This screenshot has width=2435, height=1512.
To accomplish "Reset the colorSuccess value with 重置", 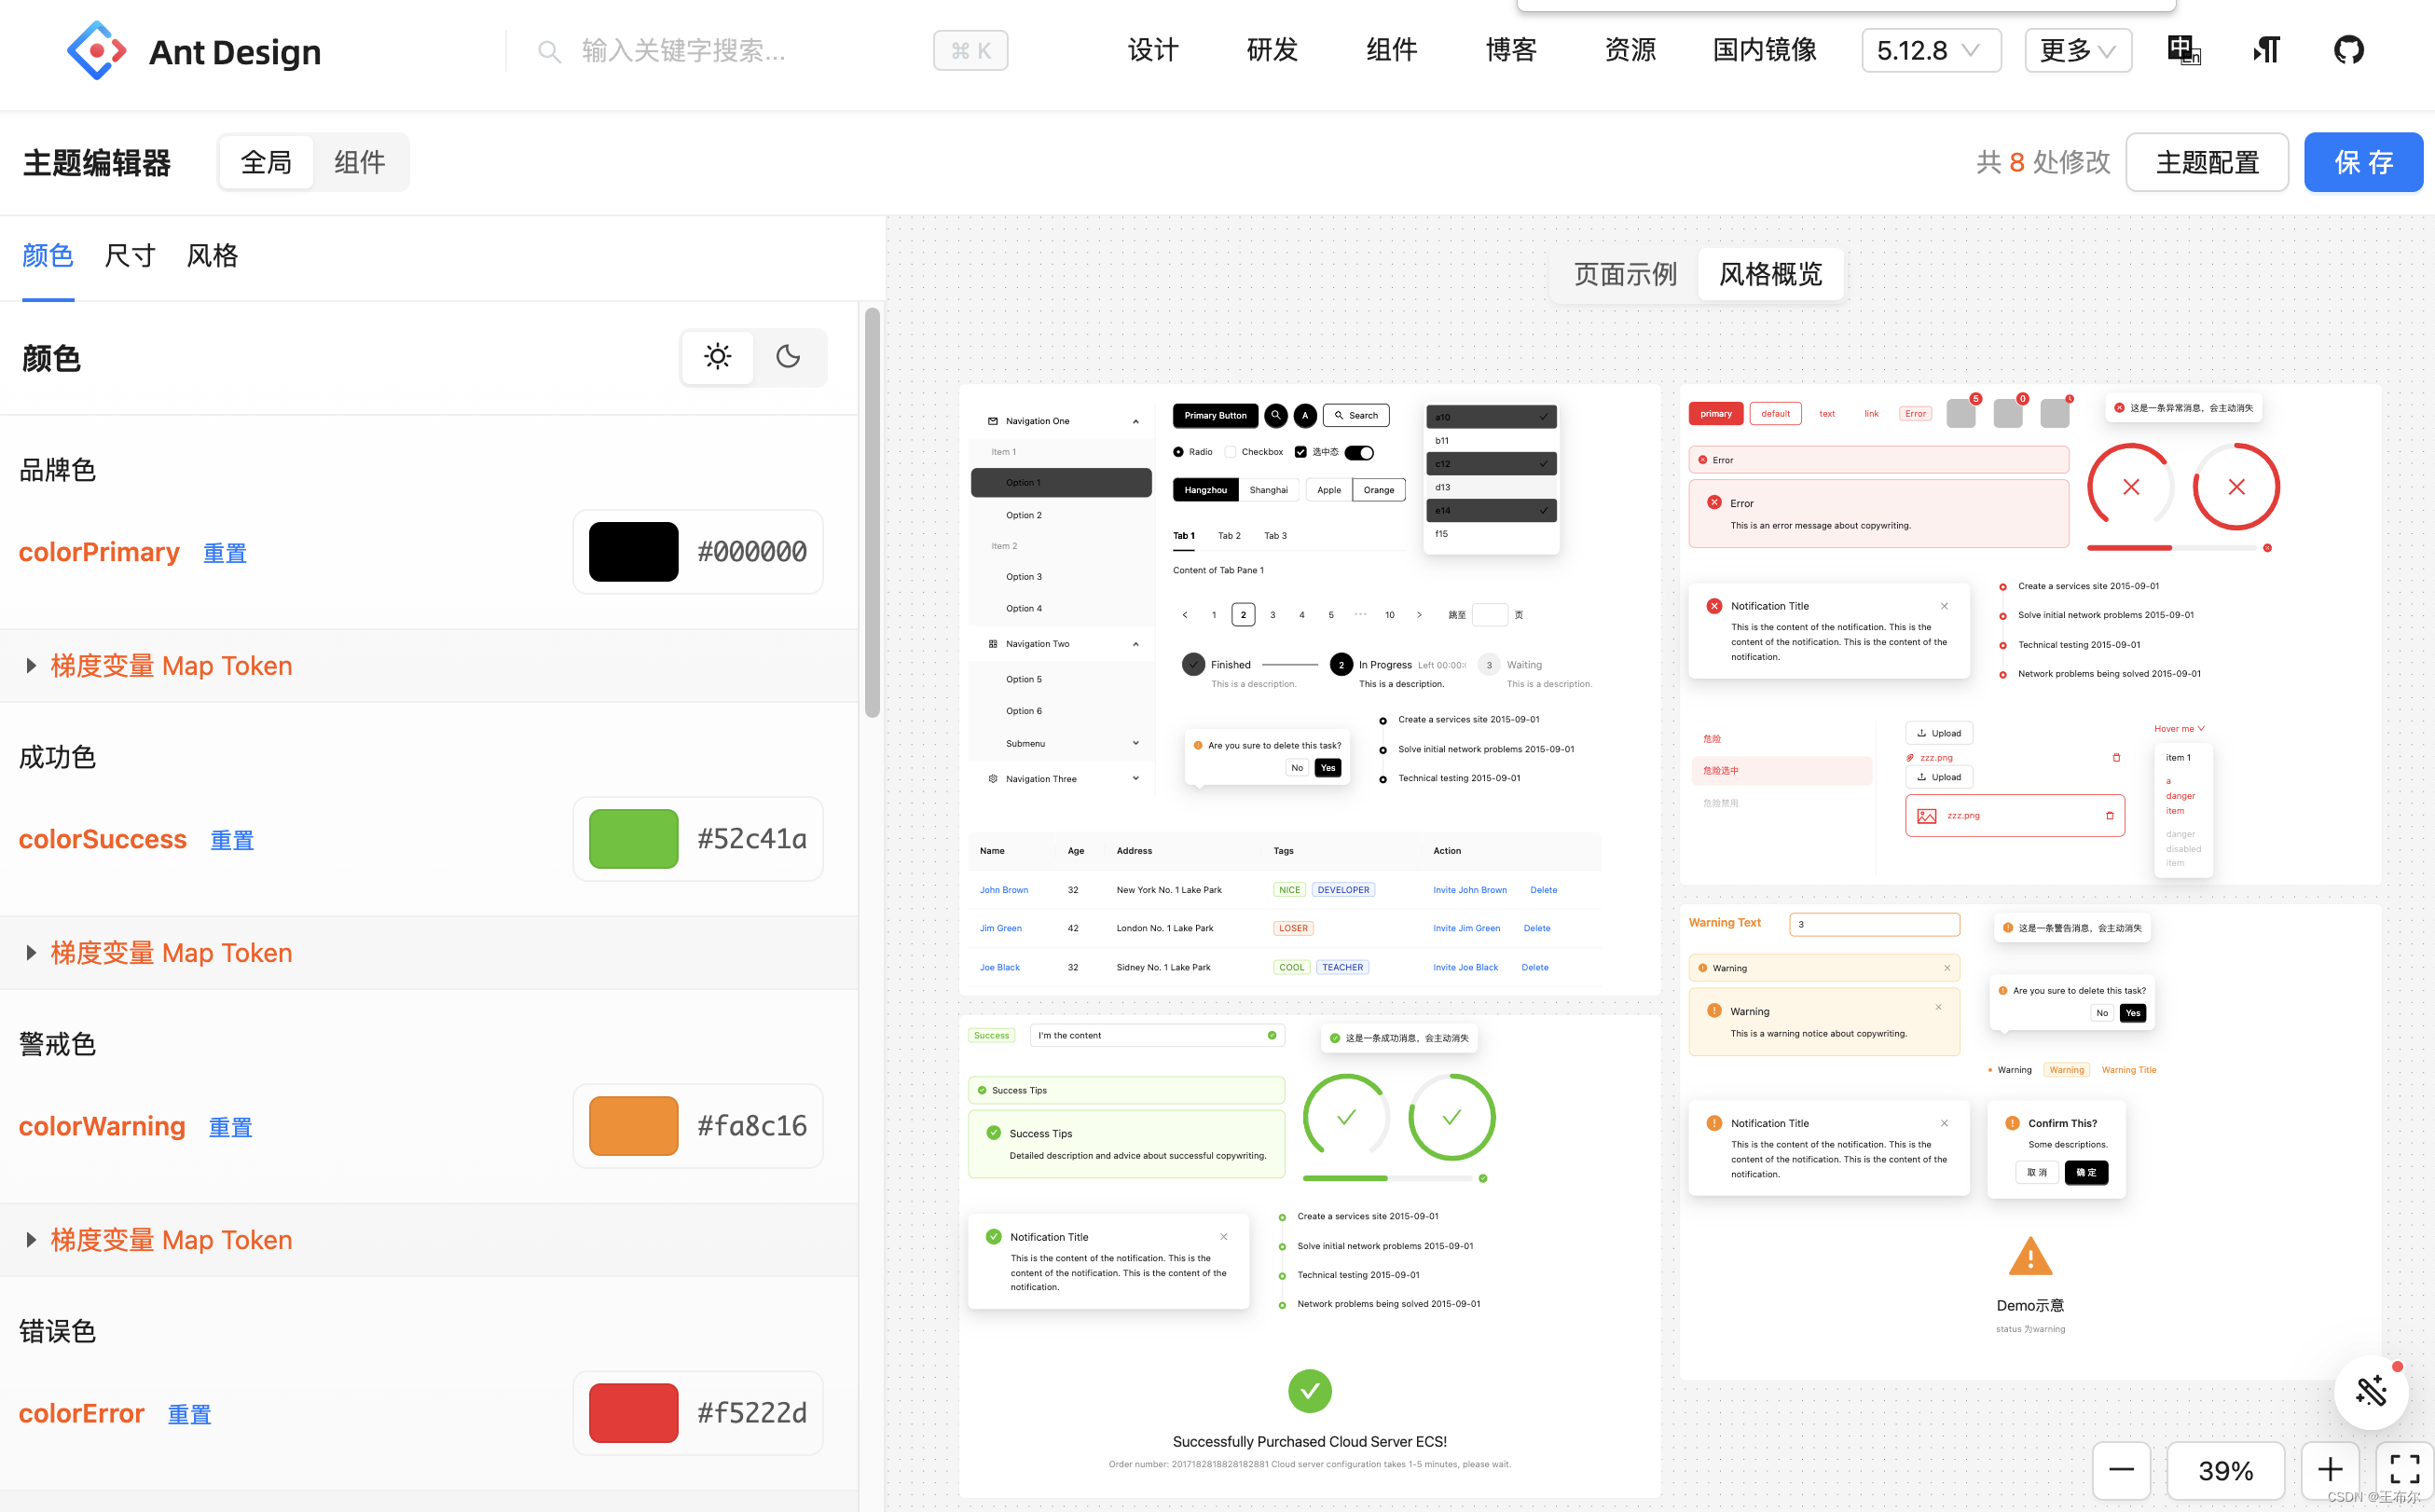I will pyautogui.click(x=231, y=840).
